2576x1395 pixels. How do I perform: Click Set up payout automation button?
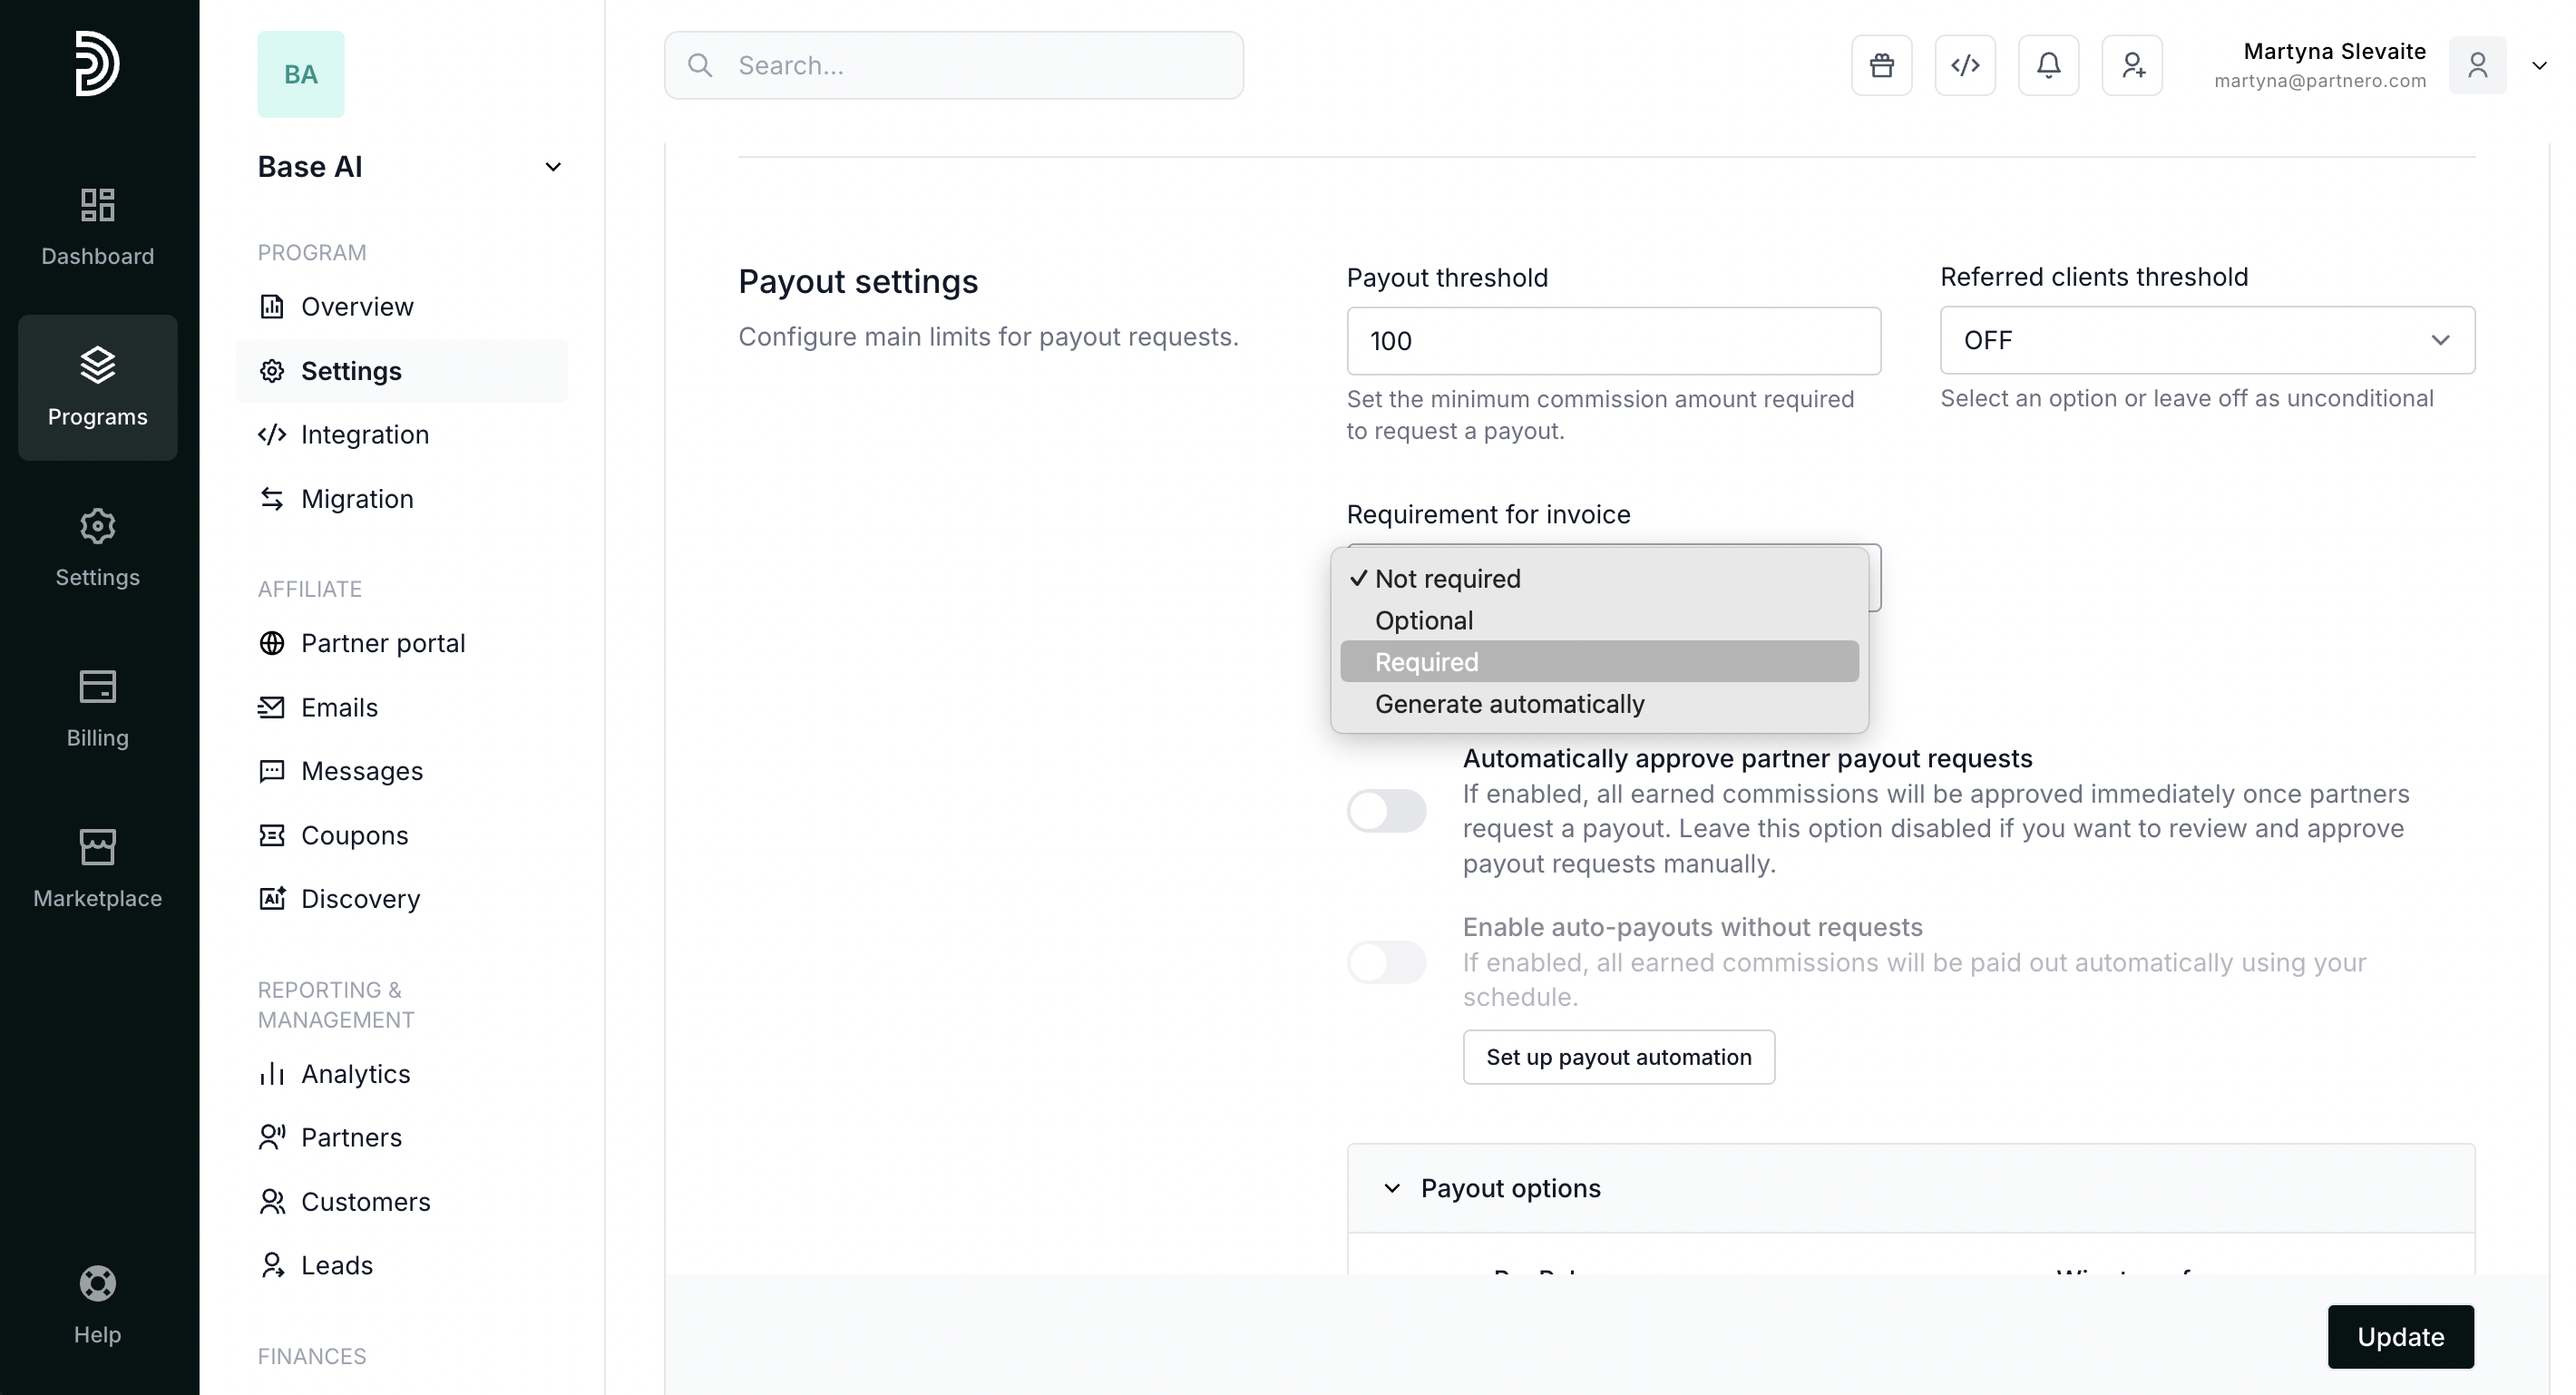click(x=1618, y=1057)
